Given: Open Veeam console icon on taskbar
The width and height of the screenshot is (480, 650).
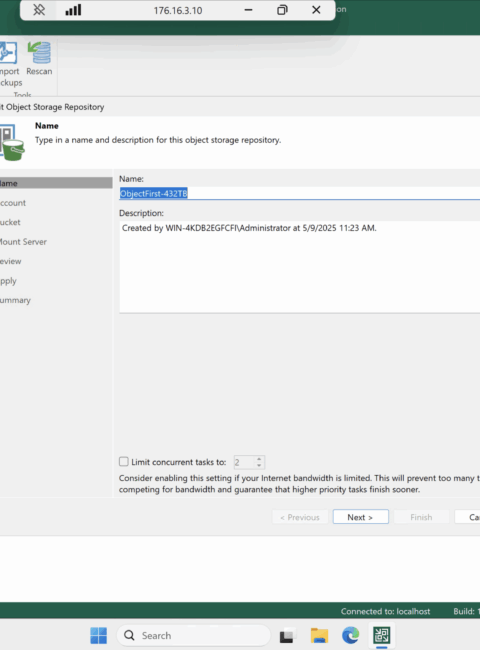Looking at the screenshot, I should pyautogui.click(x=381, y=635).
